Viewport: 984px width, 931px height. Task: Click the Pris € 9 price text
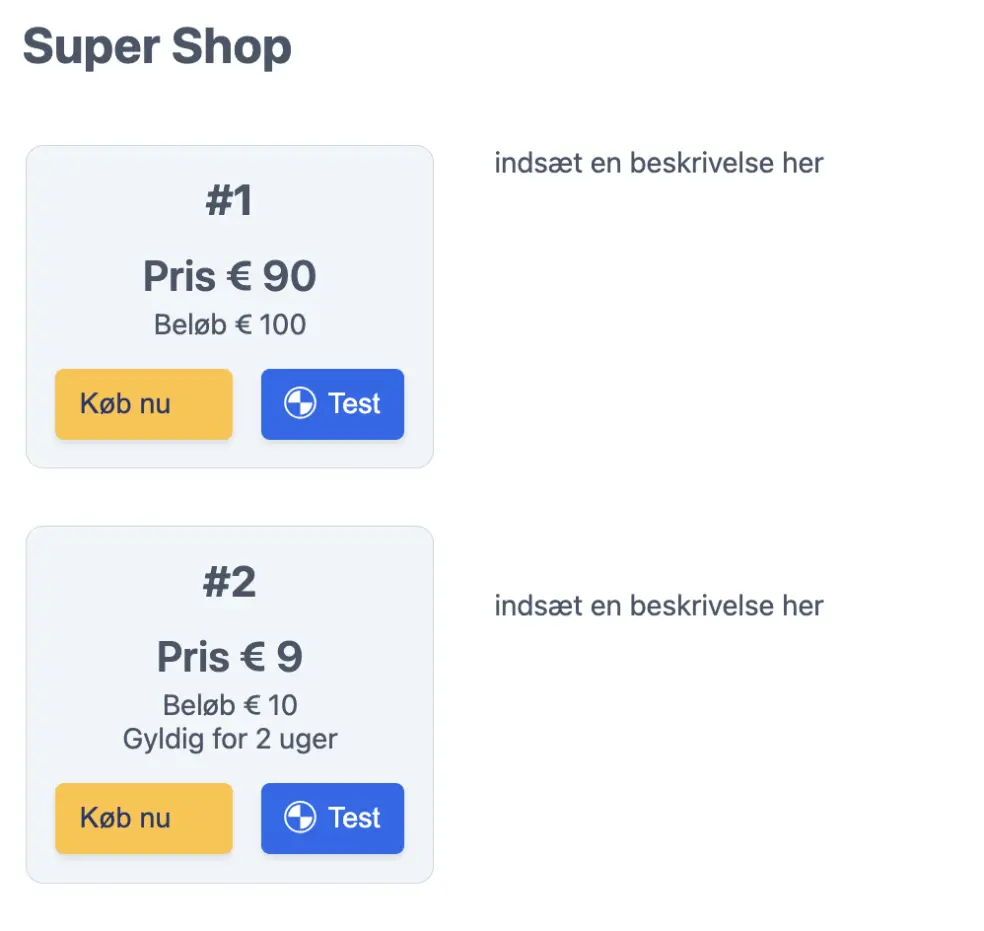click(229, 656)
